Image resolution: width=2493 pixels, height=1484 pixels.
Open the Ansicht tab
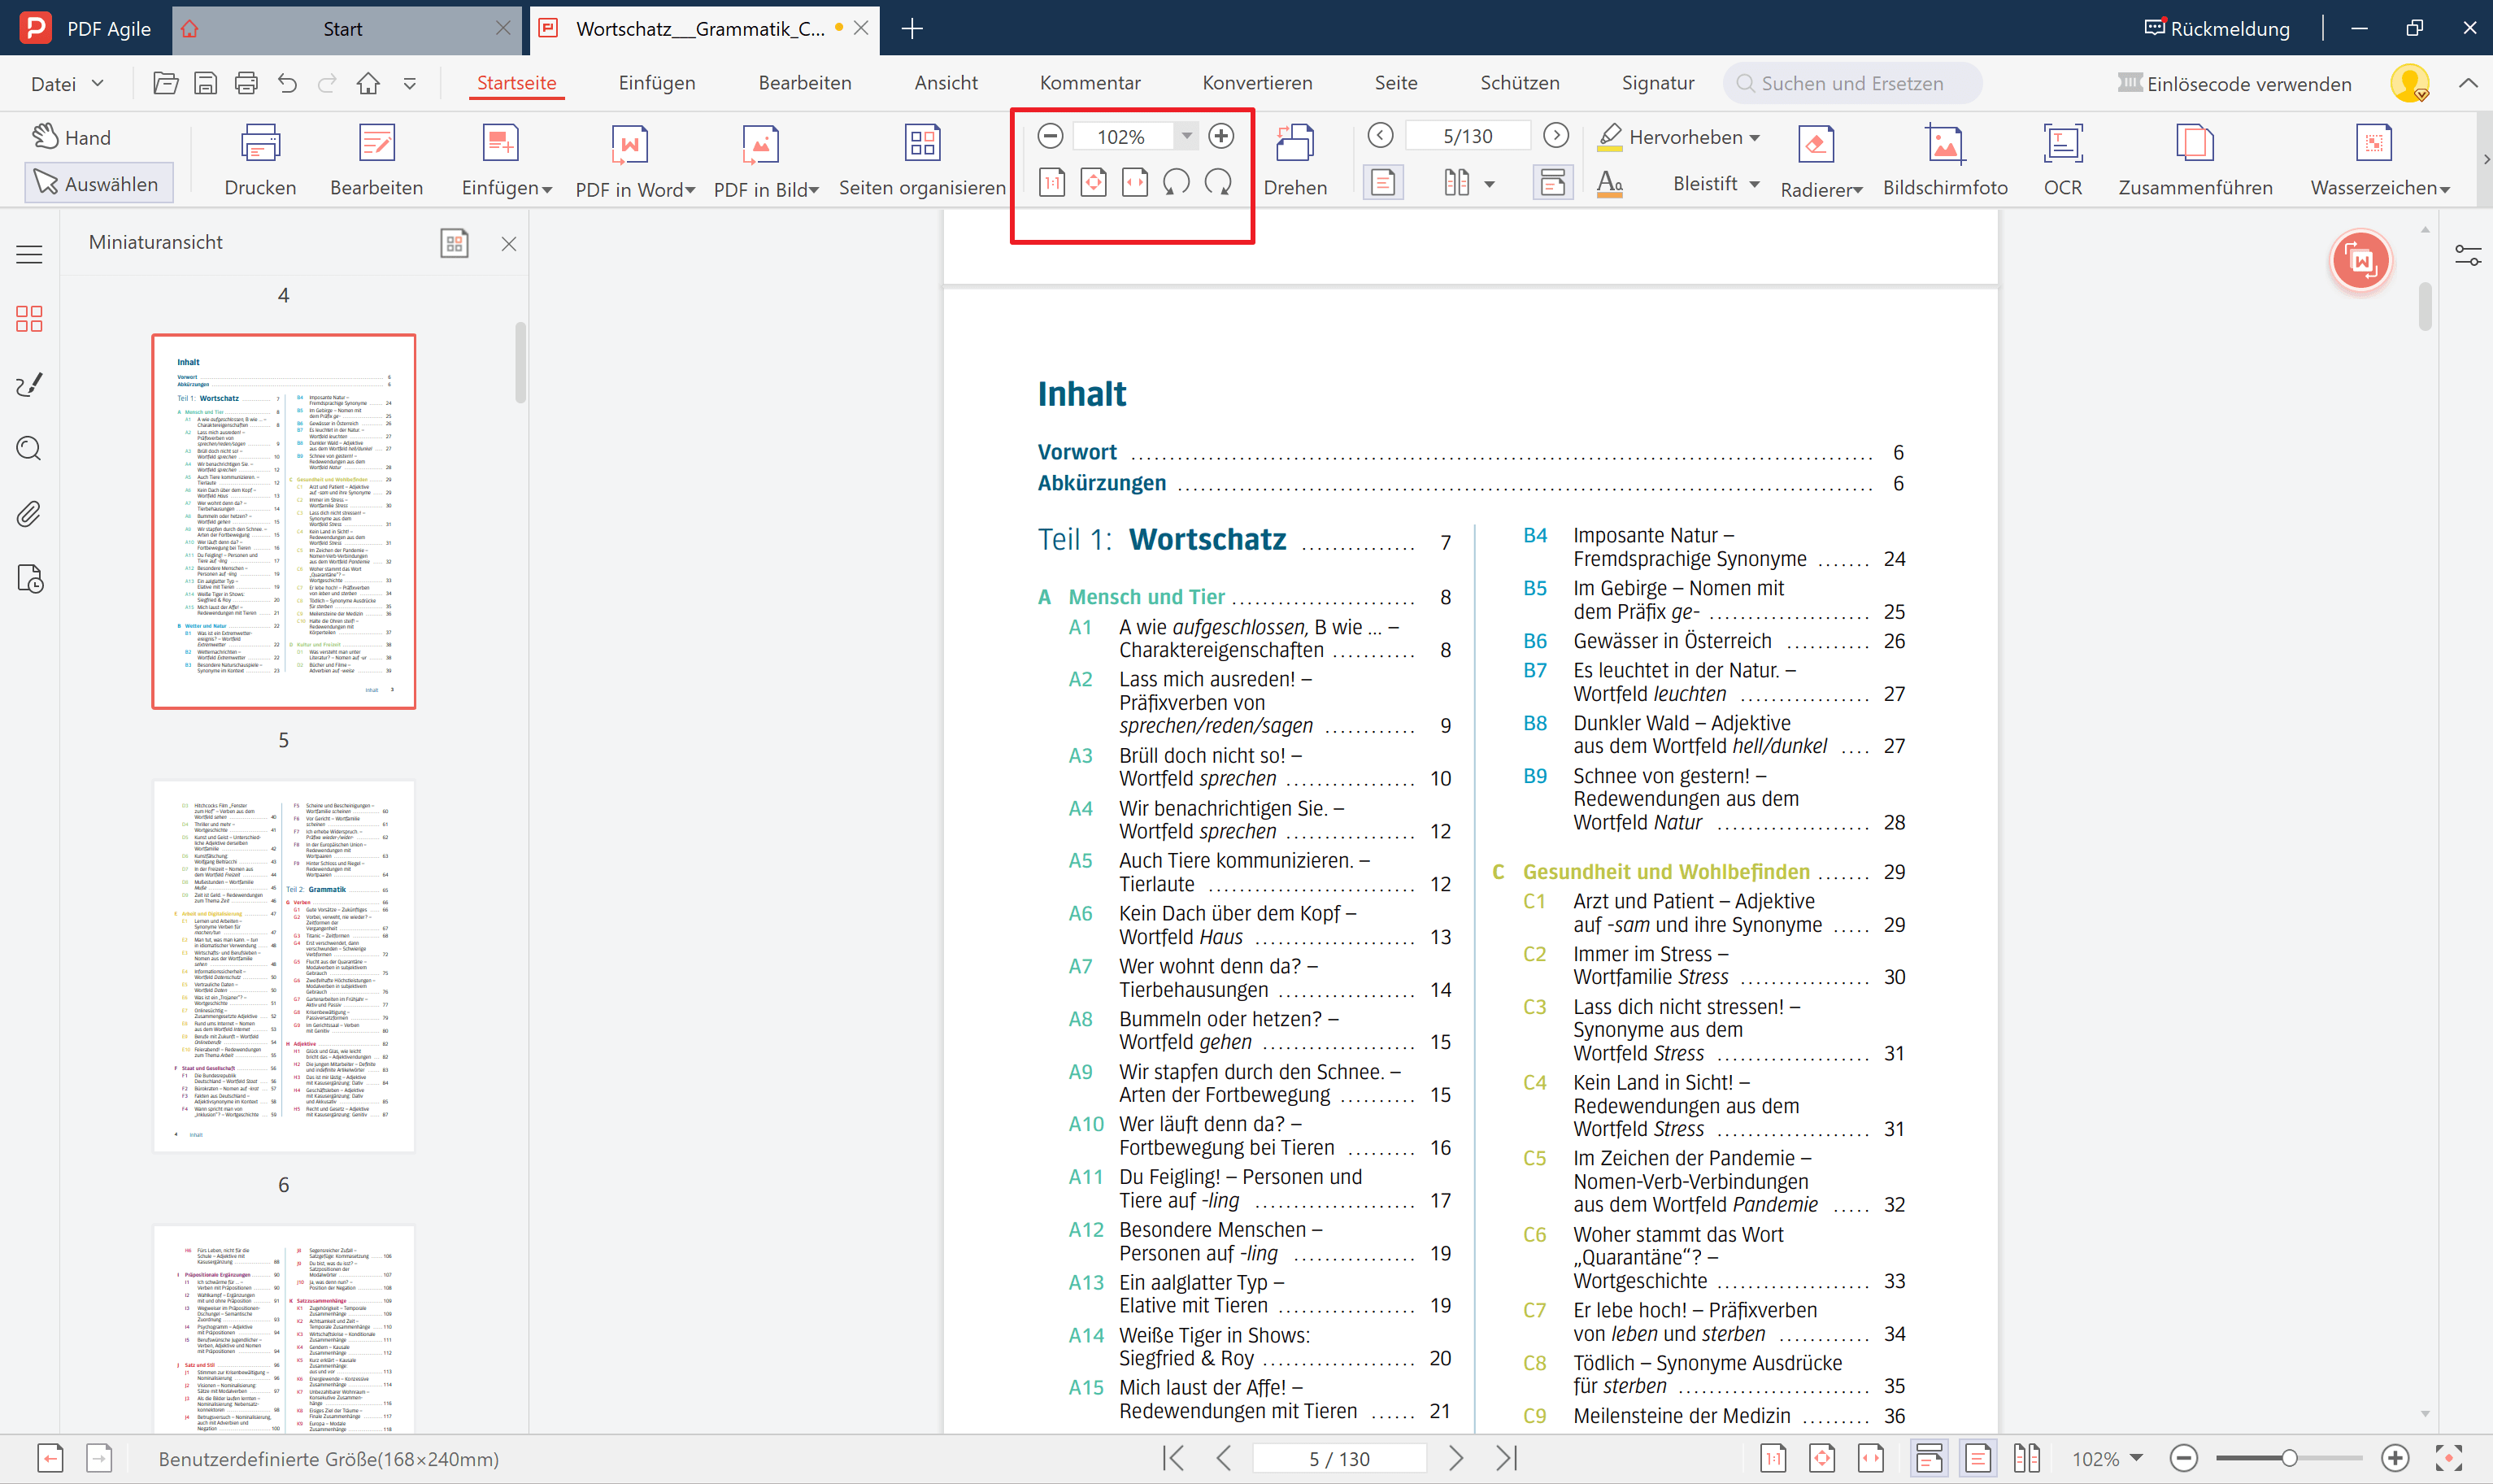click(x=945, y=83)
